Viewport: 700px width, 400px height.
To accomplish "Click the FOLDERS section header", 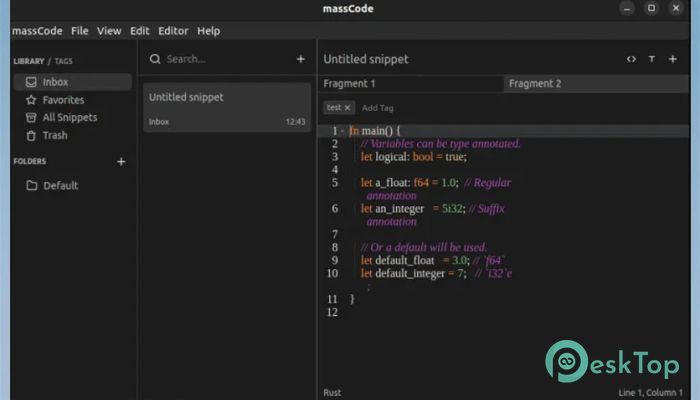I will point(29,161).
